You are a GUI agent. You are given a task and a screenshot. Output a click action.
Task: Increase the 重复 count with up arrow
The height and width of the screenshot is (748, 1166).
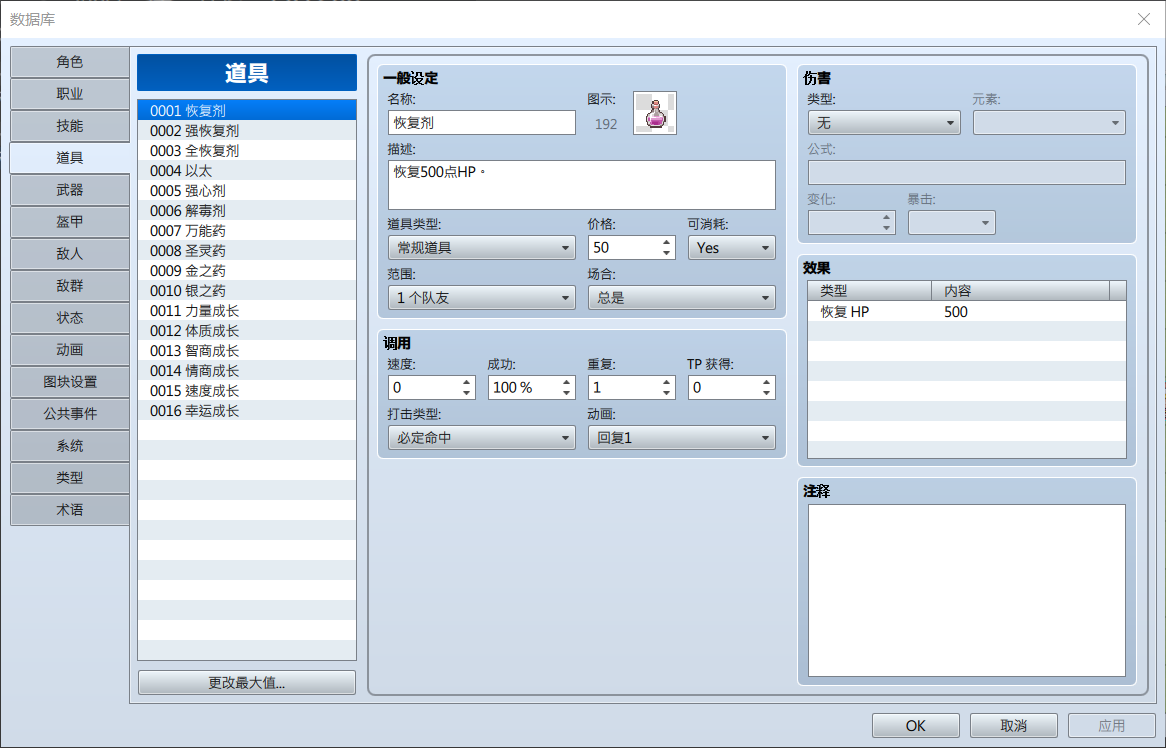point(666,382)
